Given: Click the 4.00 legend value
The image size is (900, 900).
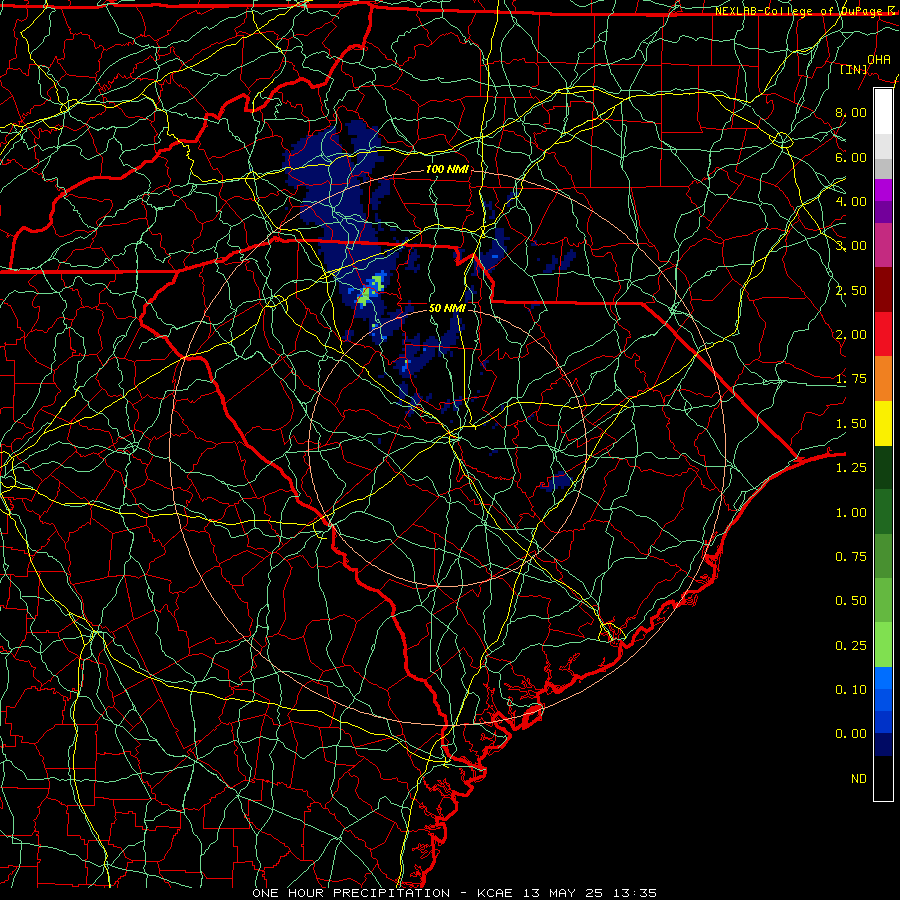Looking at the screenshot, I should pos(851,201).
